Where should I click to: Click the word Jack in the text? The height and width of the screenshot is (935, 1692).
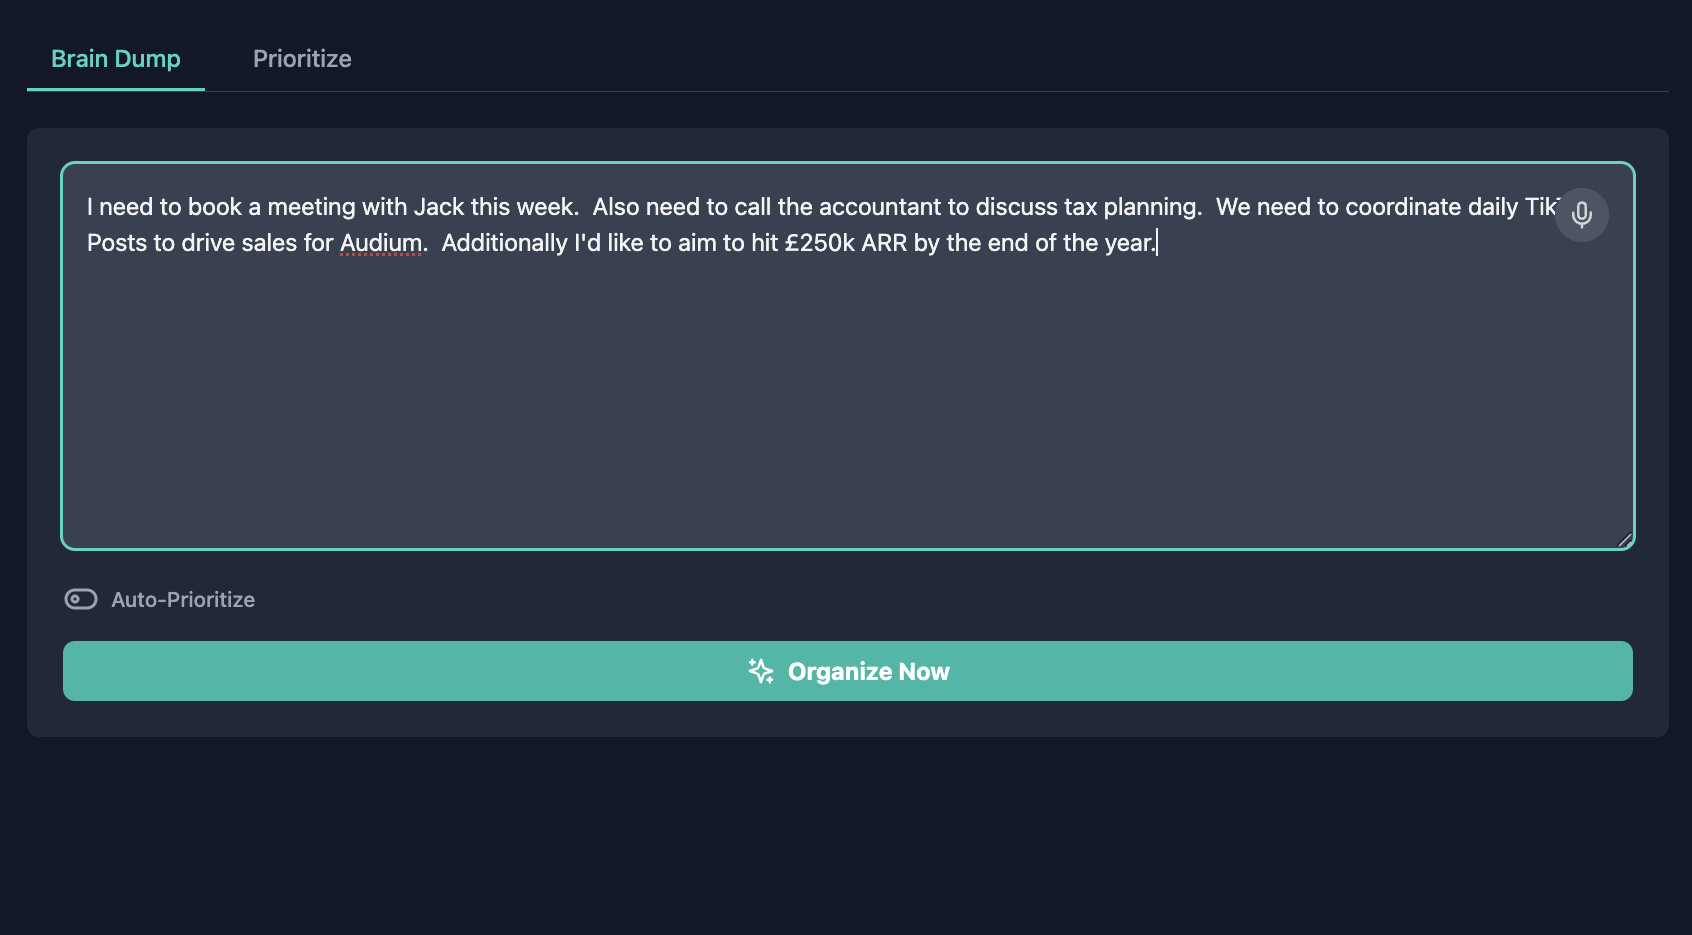coord(439,207)
